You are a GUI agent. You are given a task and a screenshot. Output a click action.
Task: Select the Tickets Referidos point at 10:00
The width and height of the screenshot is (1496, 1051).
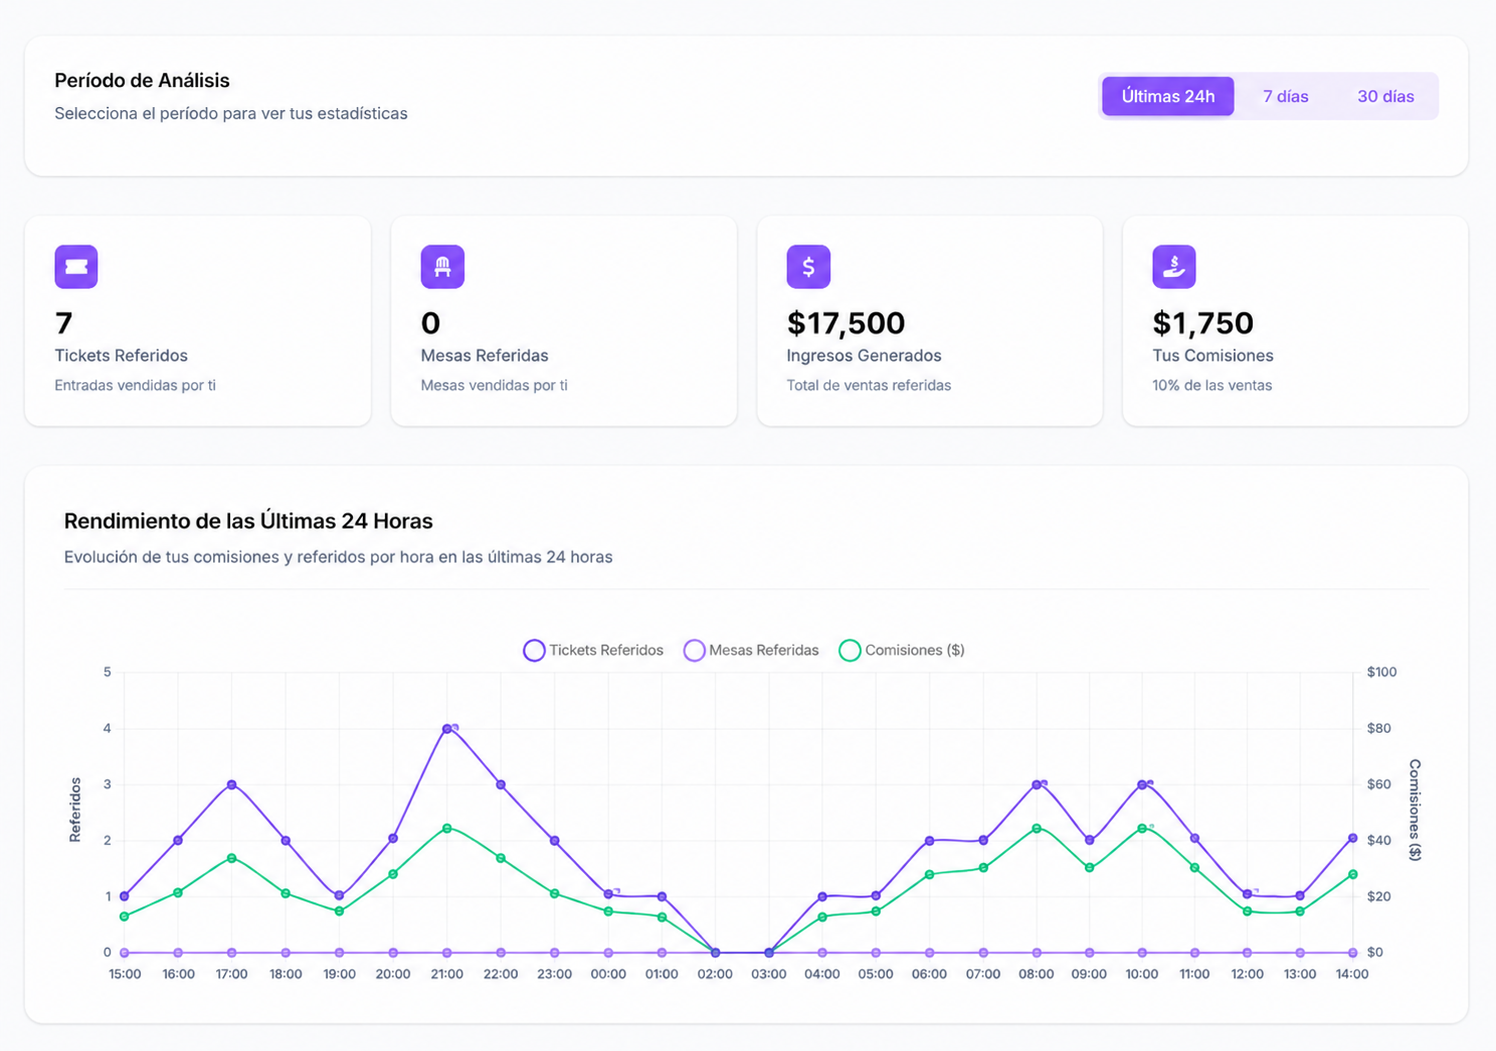tap(1142, 785)
